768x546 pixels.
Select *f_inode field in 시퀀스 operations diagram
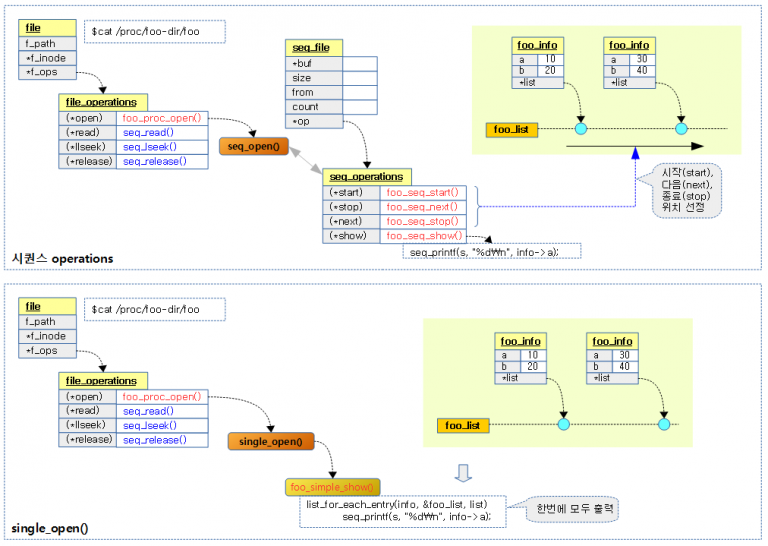click(x=48, y=58)
